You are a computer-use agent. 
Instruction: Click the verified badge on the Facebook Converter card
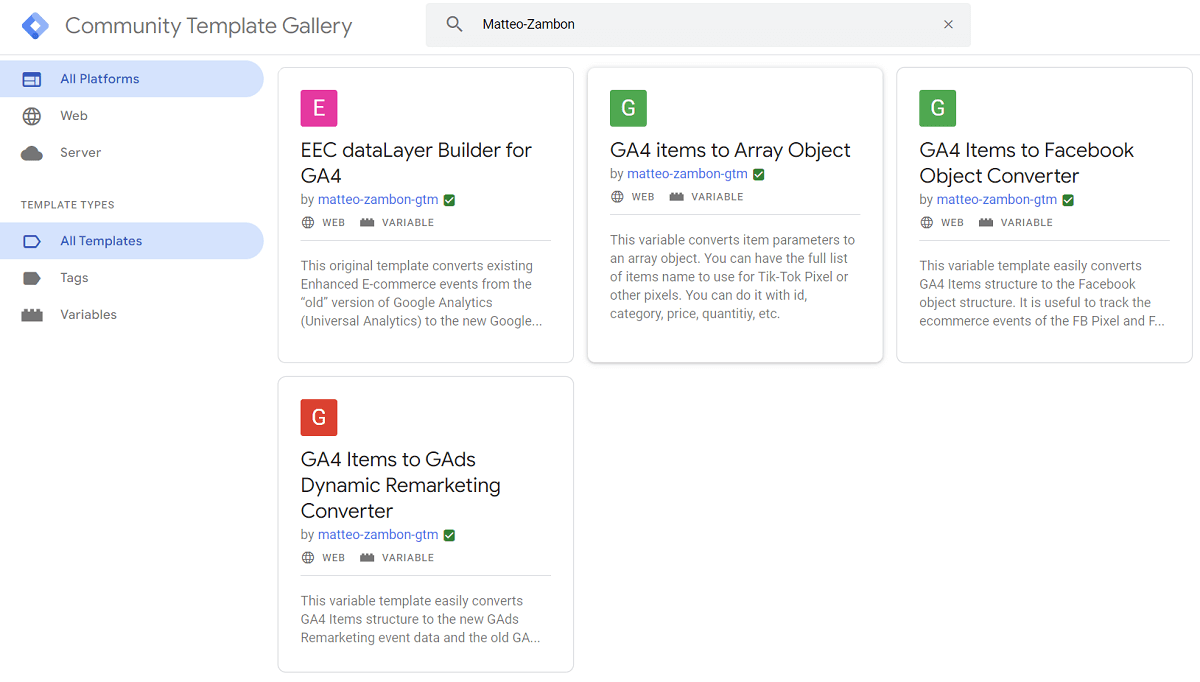pos(1068,200)
